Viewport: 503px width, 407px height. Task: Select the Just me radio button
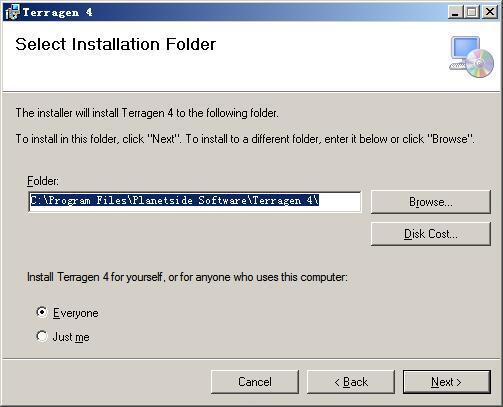coord(42,336)
